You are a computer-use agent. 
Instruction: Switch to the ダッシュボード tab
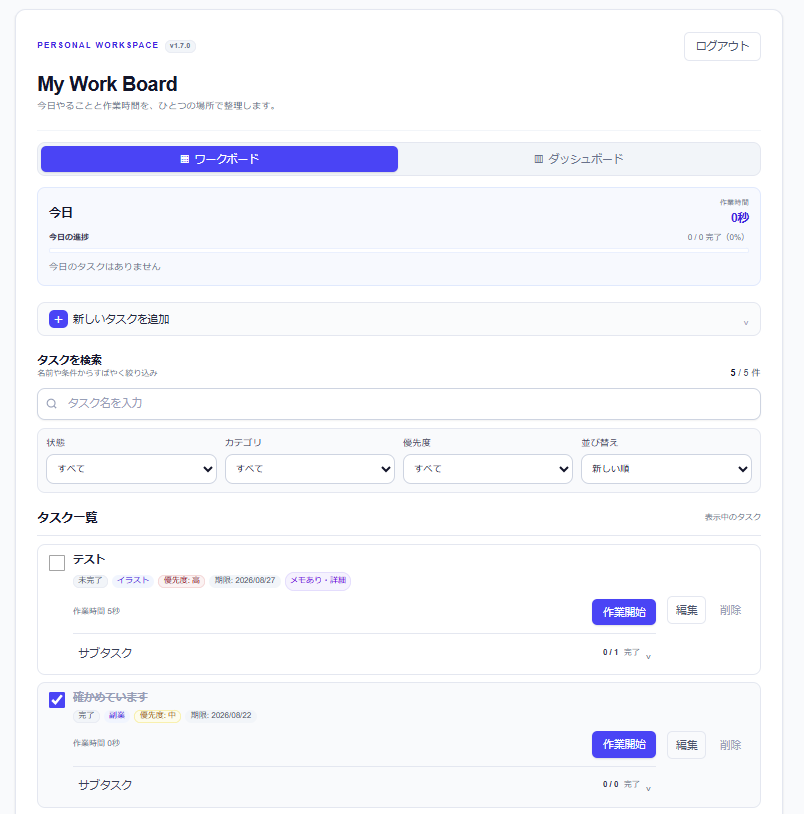[579, 159]
